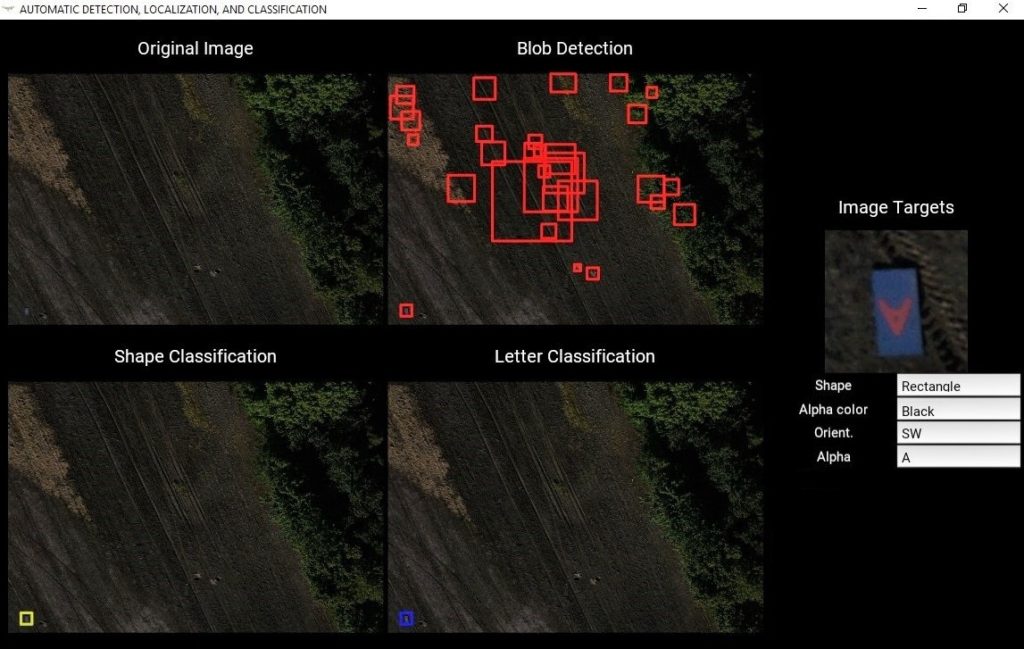
Task: Click the small red box at blob panel bottom-left
Action: coord(406,310)
